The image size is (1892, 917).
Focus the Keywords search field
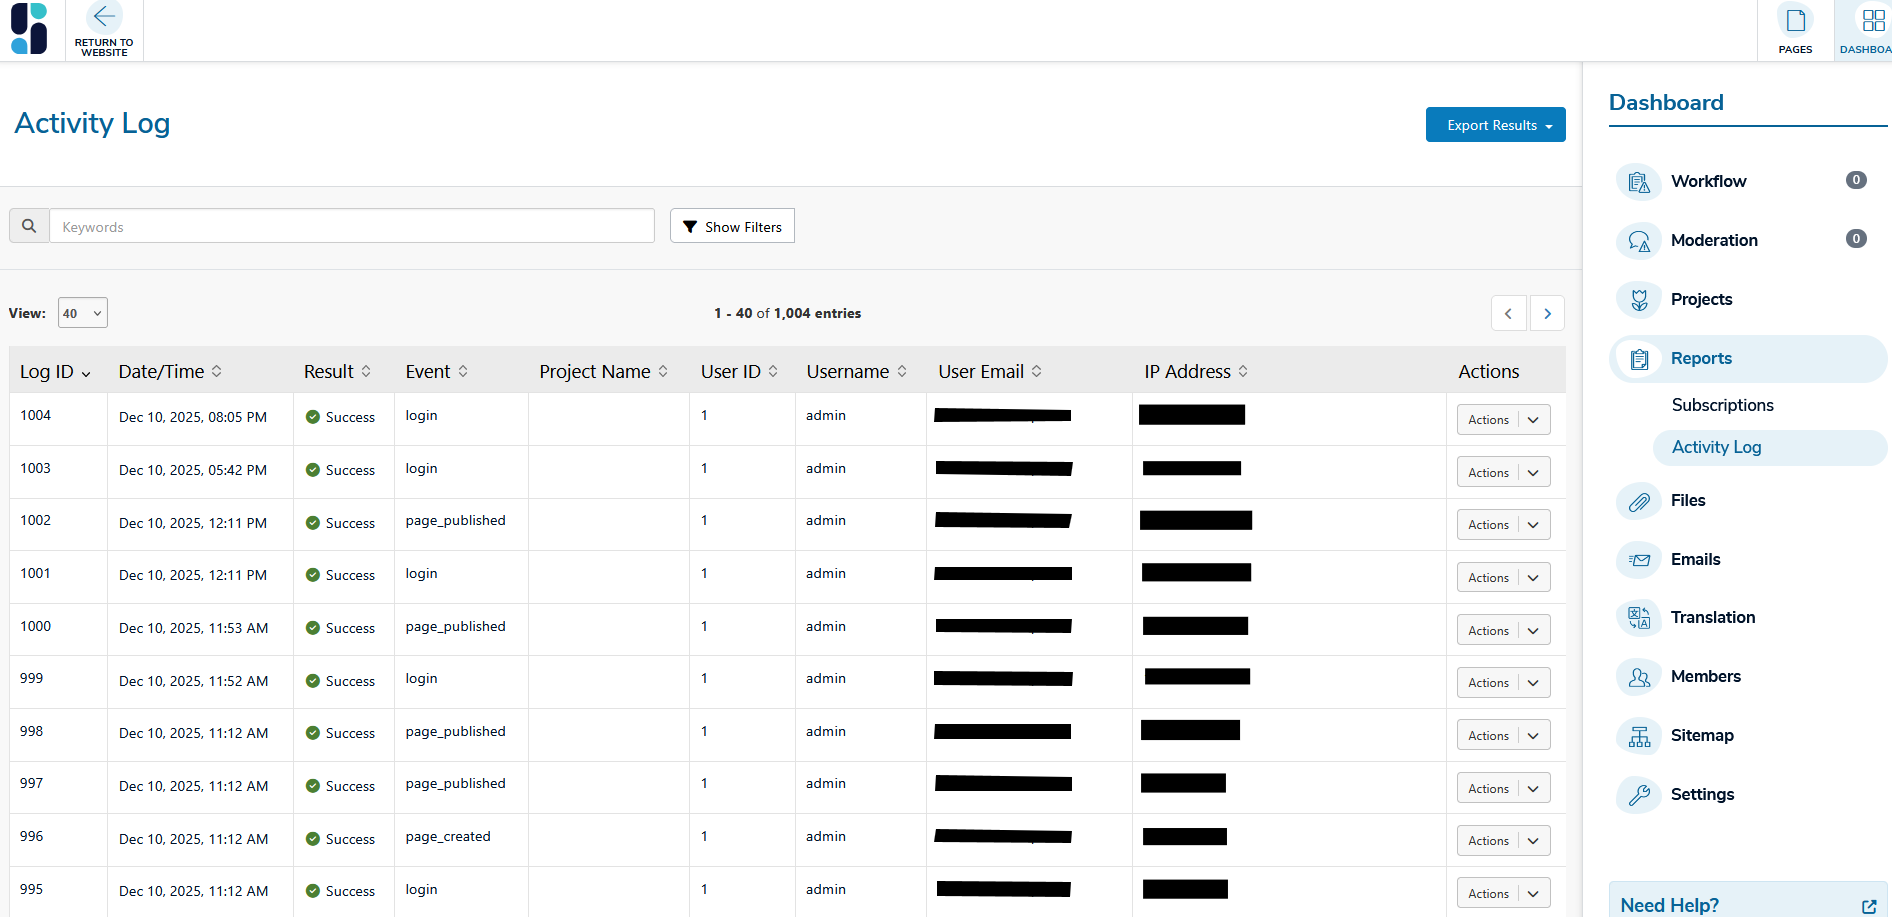352,227
